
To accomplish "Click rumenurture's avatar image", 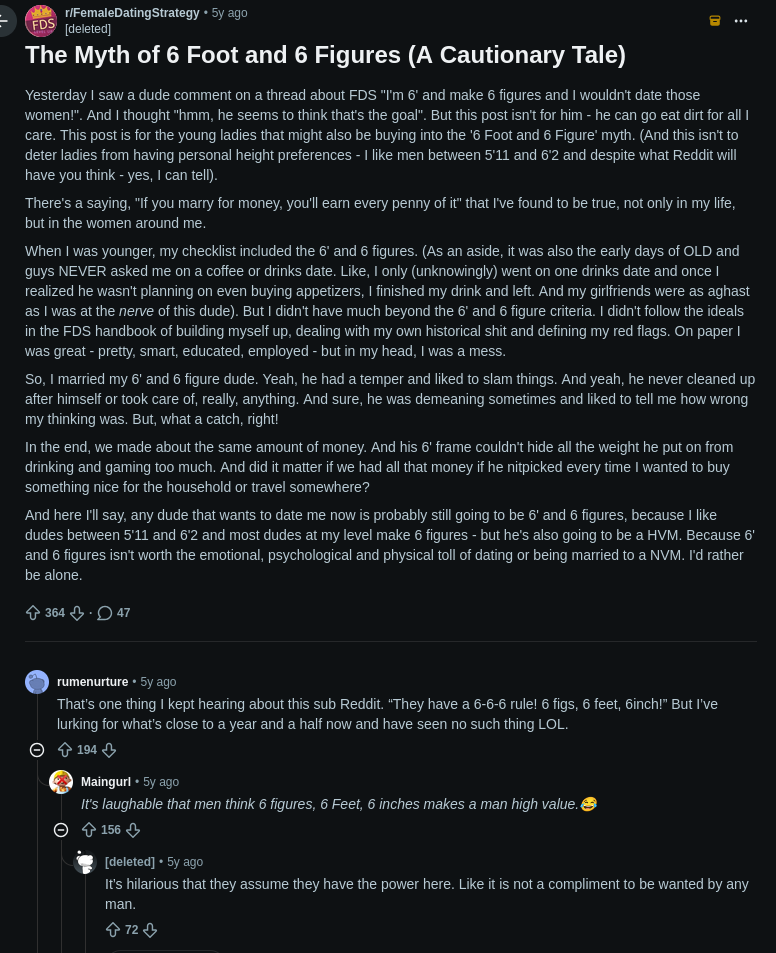I will [37, 682].
